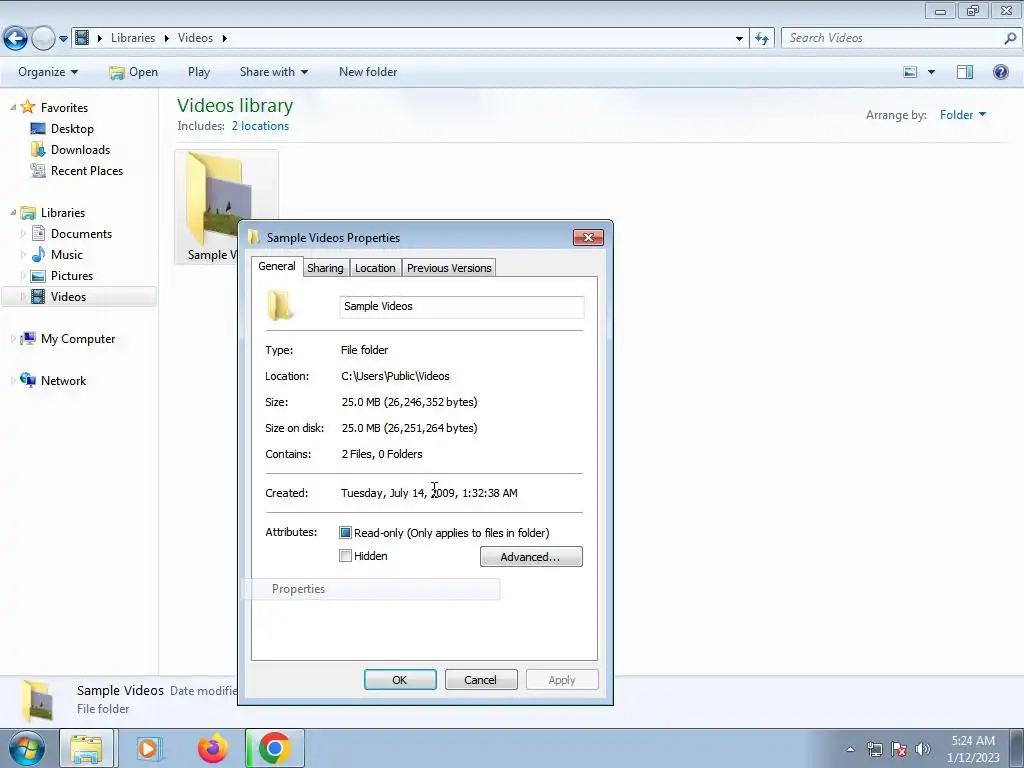This screenshot has height=768, width=1024.
Task: Close the Sample Videos Properties dialog
Action: click(x=588, y=237)
